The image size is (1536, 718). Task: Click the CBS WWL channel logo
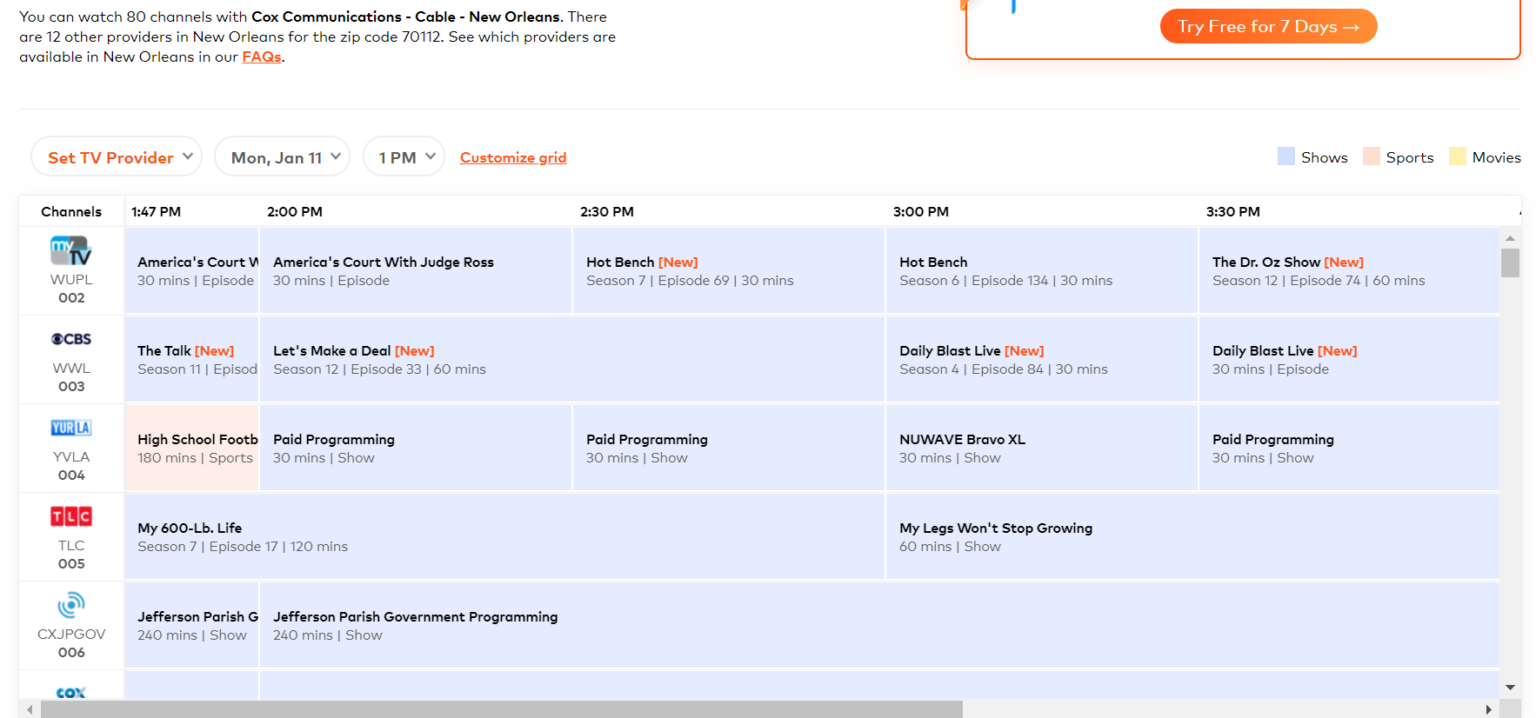point(71,339)
